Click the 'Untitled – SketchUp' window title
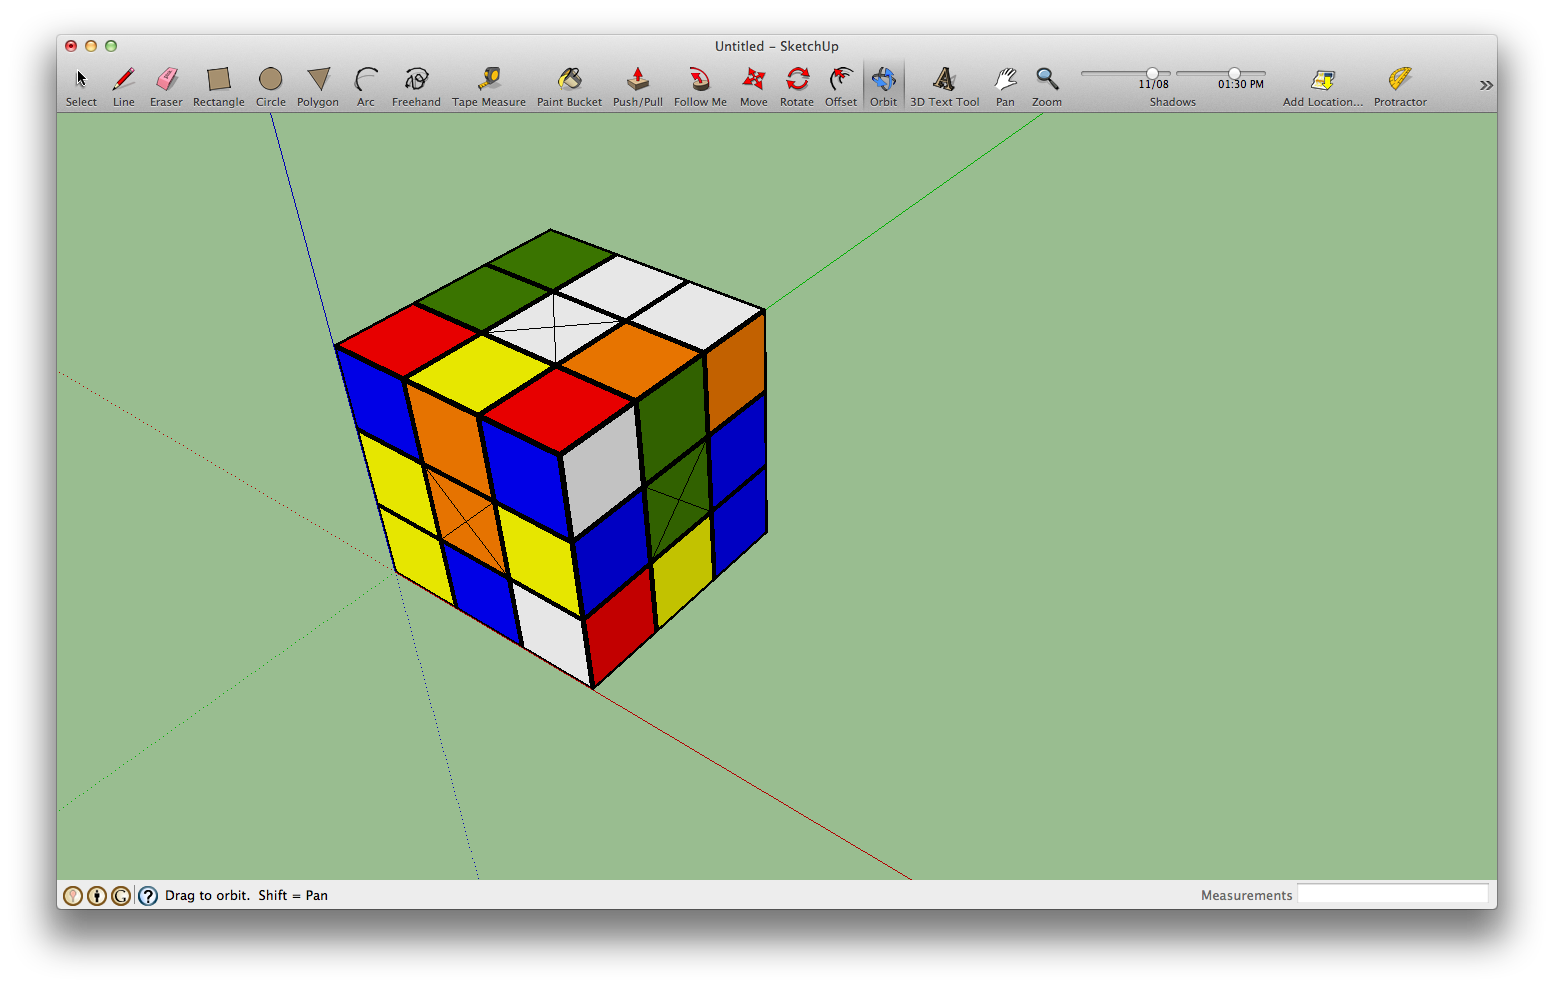The height and width of the screenshot is (988, 1554). pyautogui.click(x=777, y=46)
